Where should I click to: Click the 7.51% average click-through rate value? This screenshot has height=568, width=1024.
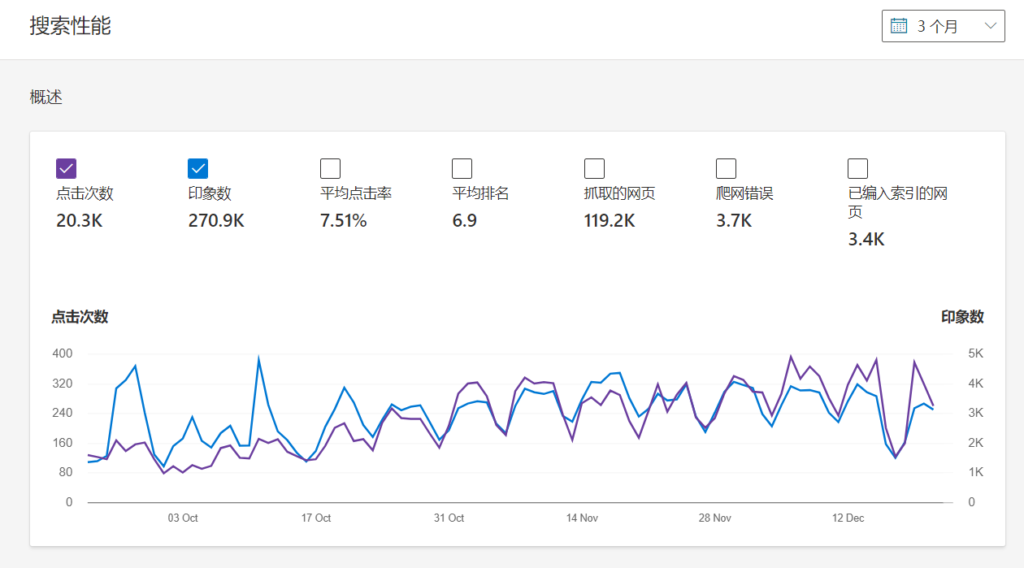(x=343, y=221)
